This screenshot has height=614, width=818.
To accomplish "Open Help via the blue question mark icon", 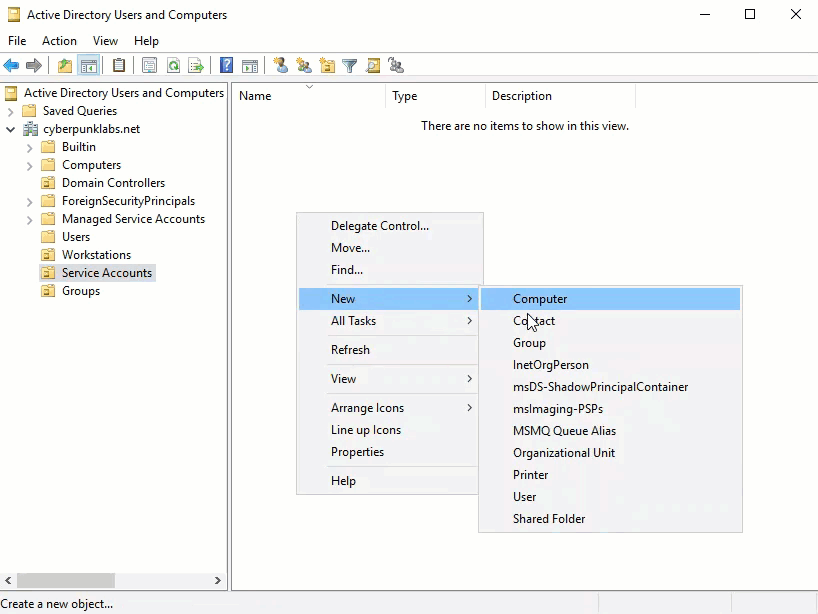I will tap(226, 66).
